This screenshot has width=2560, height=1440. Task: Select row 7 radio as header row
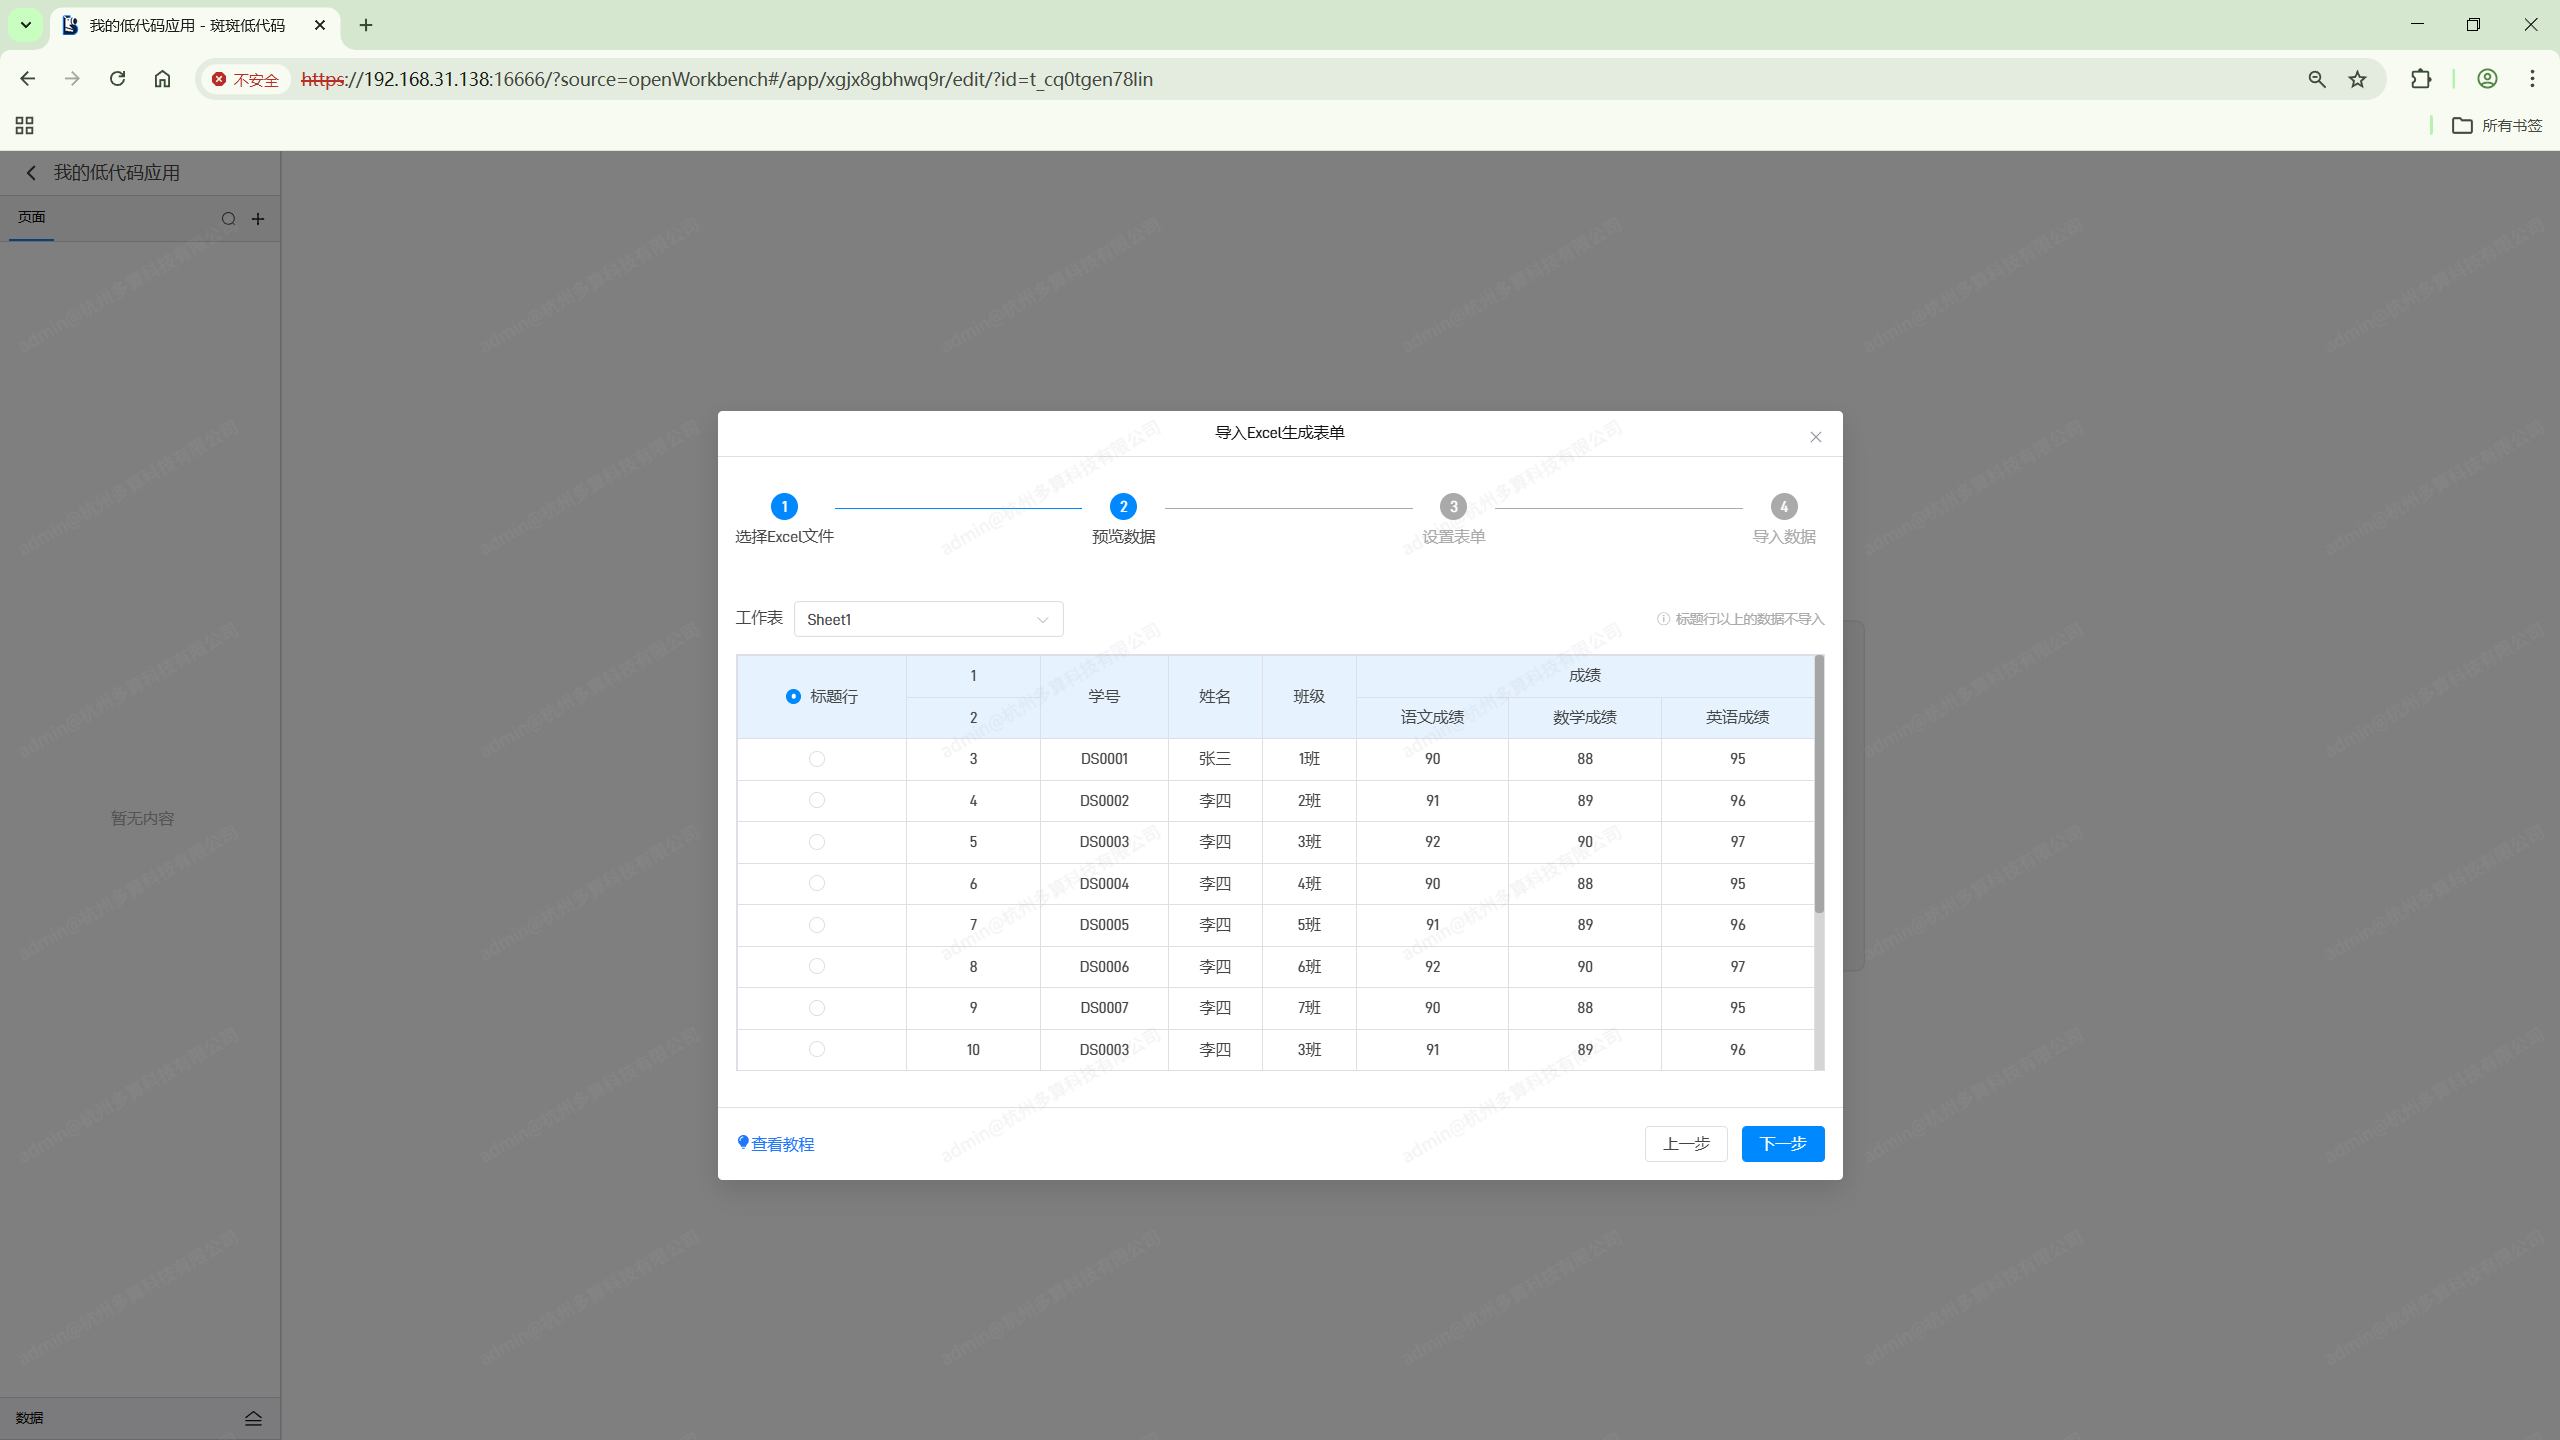click(817, 925)
